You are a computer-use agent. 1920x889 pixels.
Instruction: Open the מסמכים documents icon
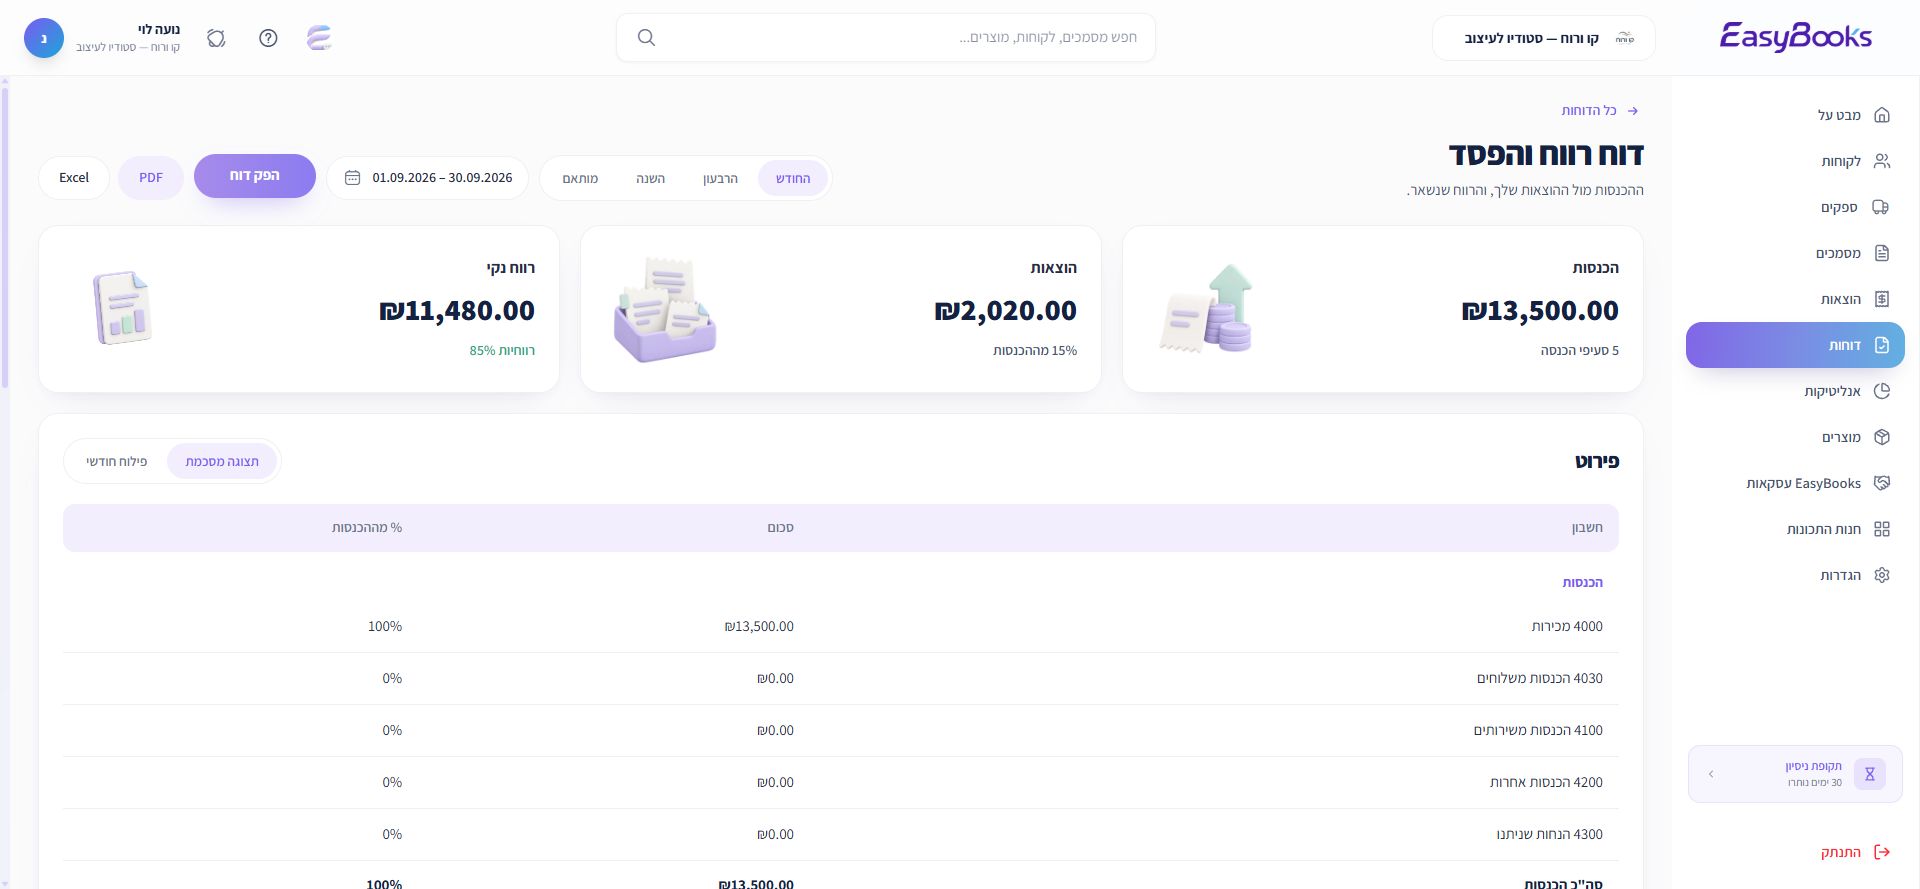coord(1881,253)
